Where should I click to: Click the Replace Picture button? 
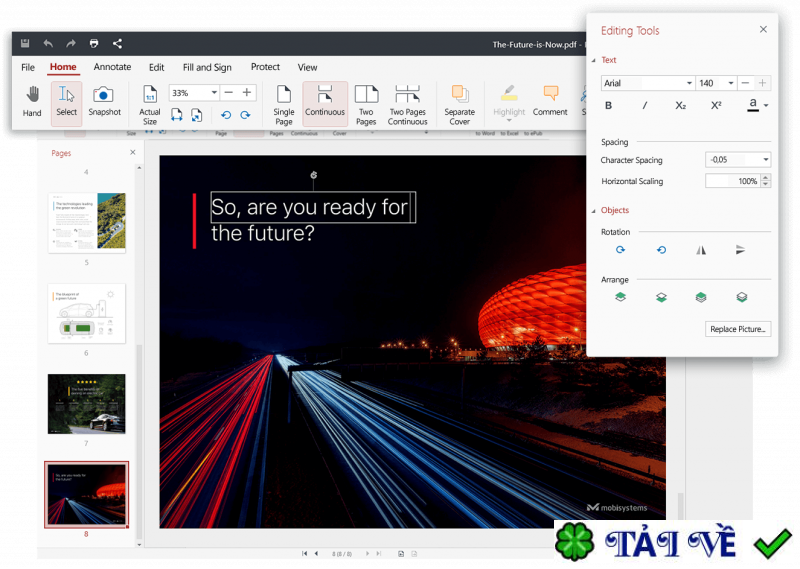point(738,329)
